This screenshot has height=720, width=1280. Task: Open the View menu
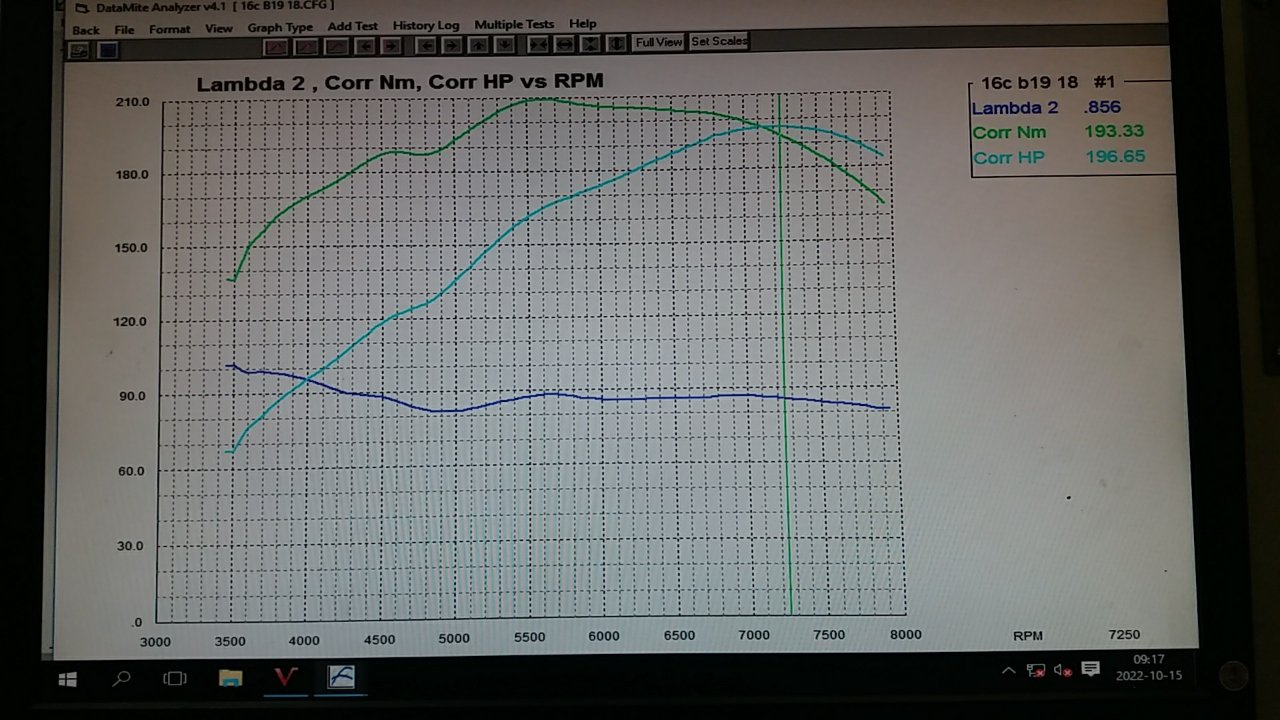[219, 28]
